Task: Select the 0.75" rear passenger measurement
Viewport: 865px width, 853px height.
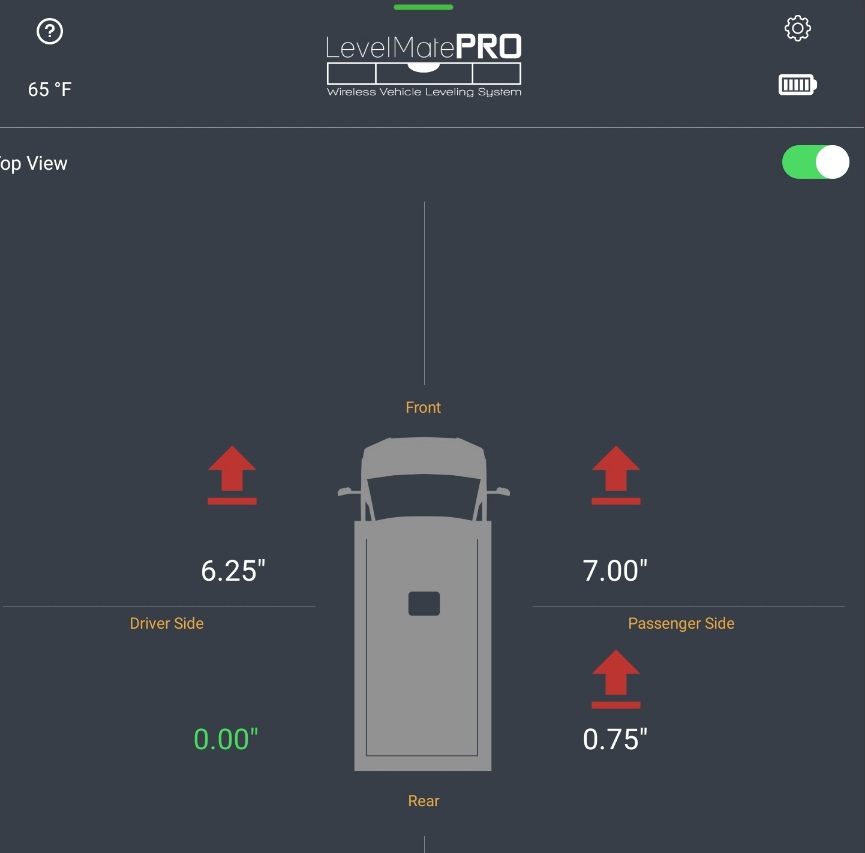Action: coord(615,739)
